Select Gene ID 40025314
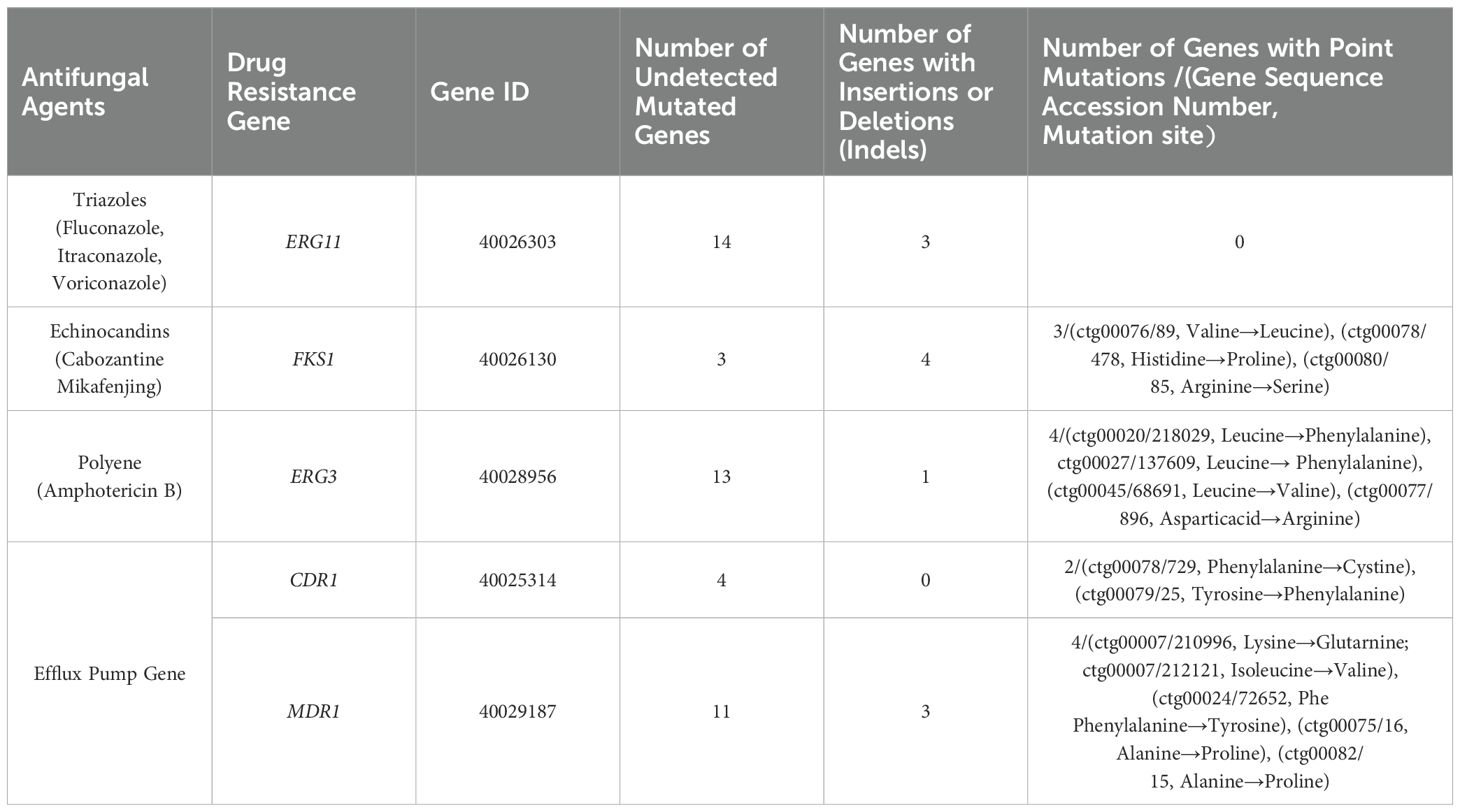1460x812 pixels. 517,580
